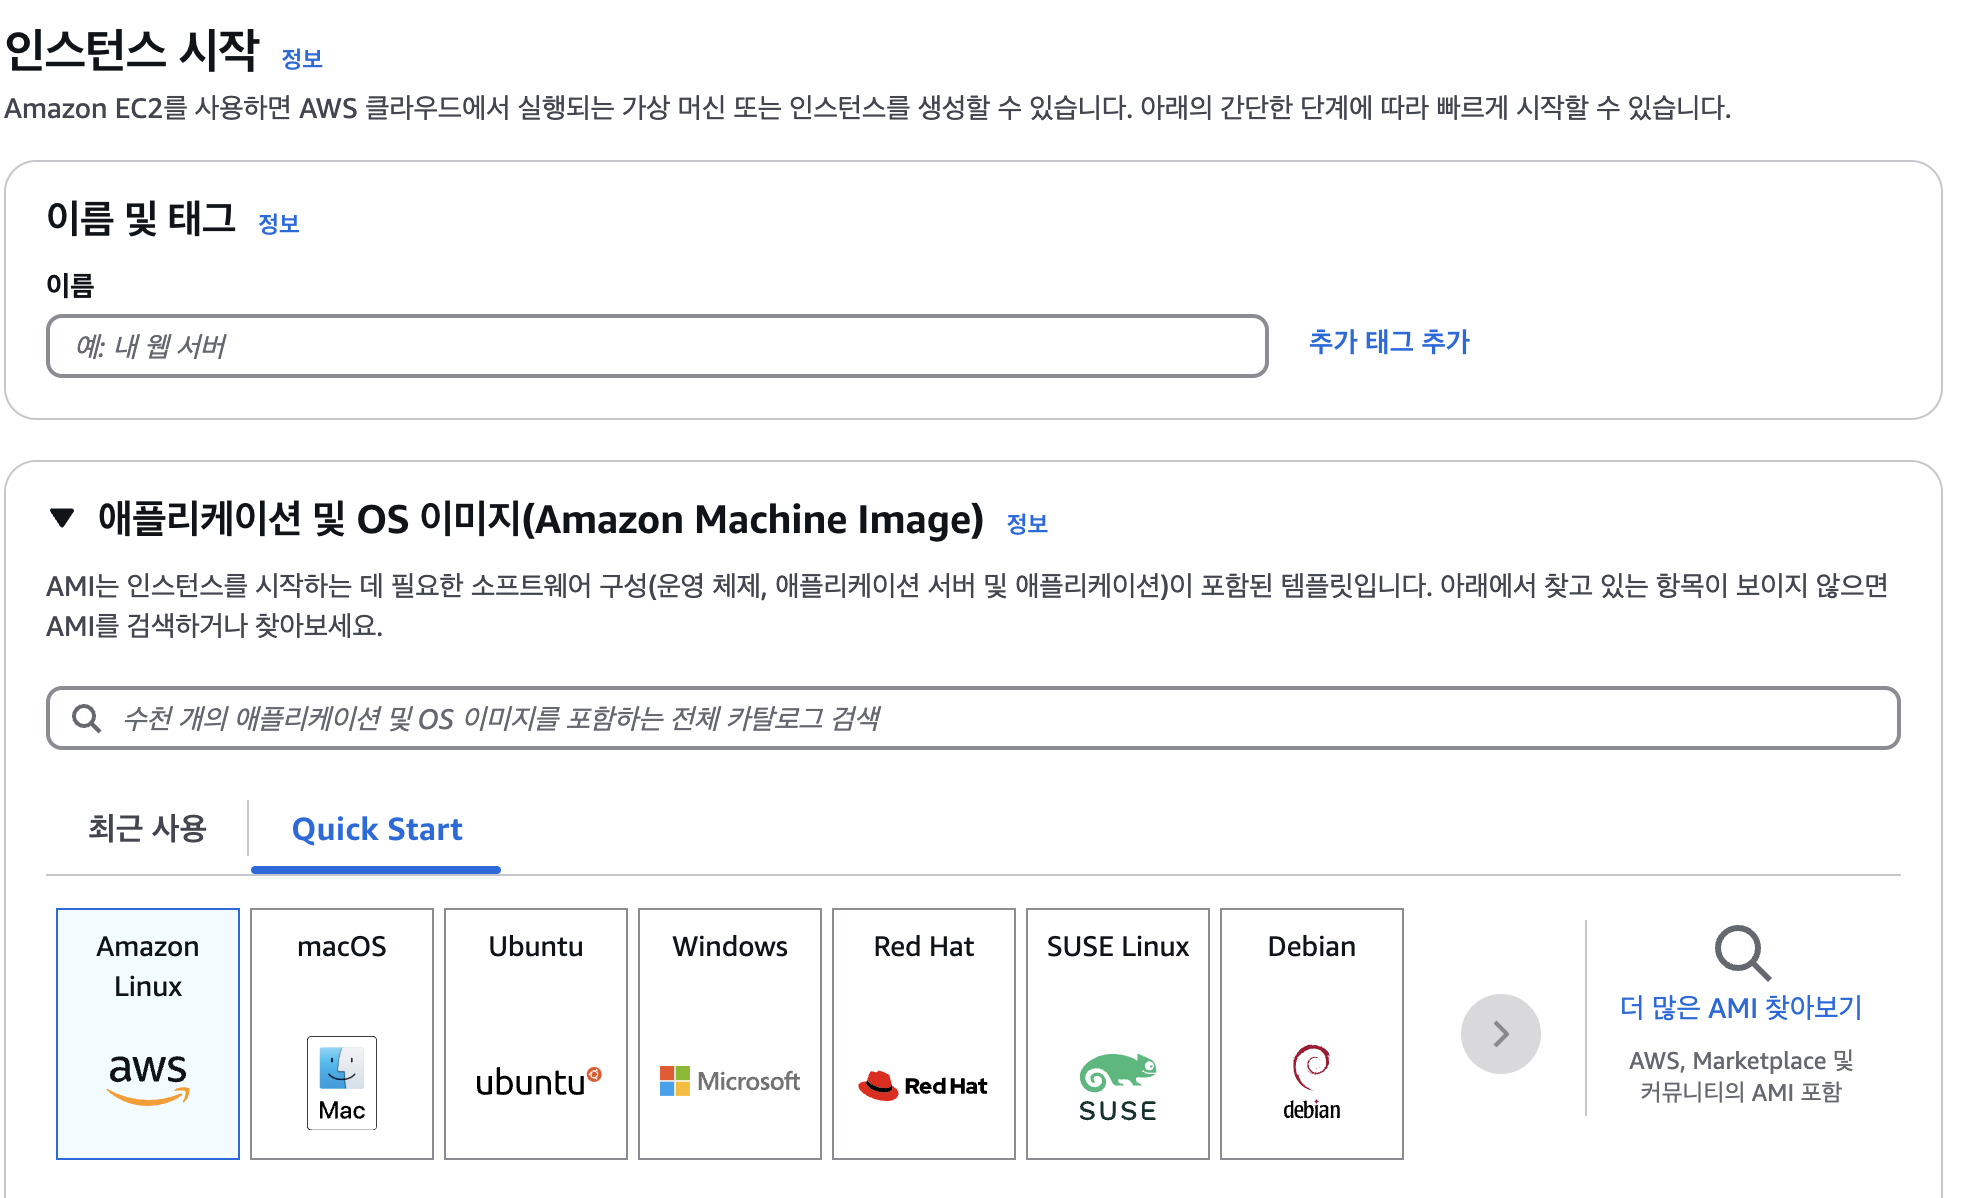Screen dimensions: 1970x1198
Task: Select the Amazon Linux AWS logo tile
Action: pyautogui.click(x=147, y=1033)
